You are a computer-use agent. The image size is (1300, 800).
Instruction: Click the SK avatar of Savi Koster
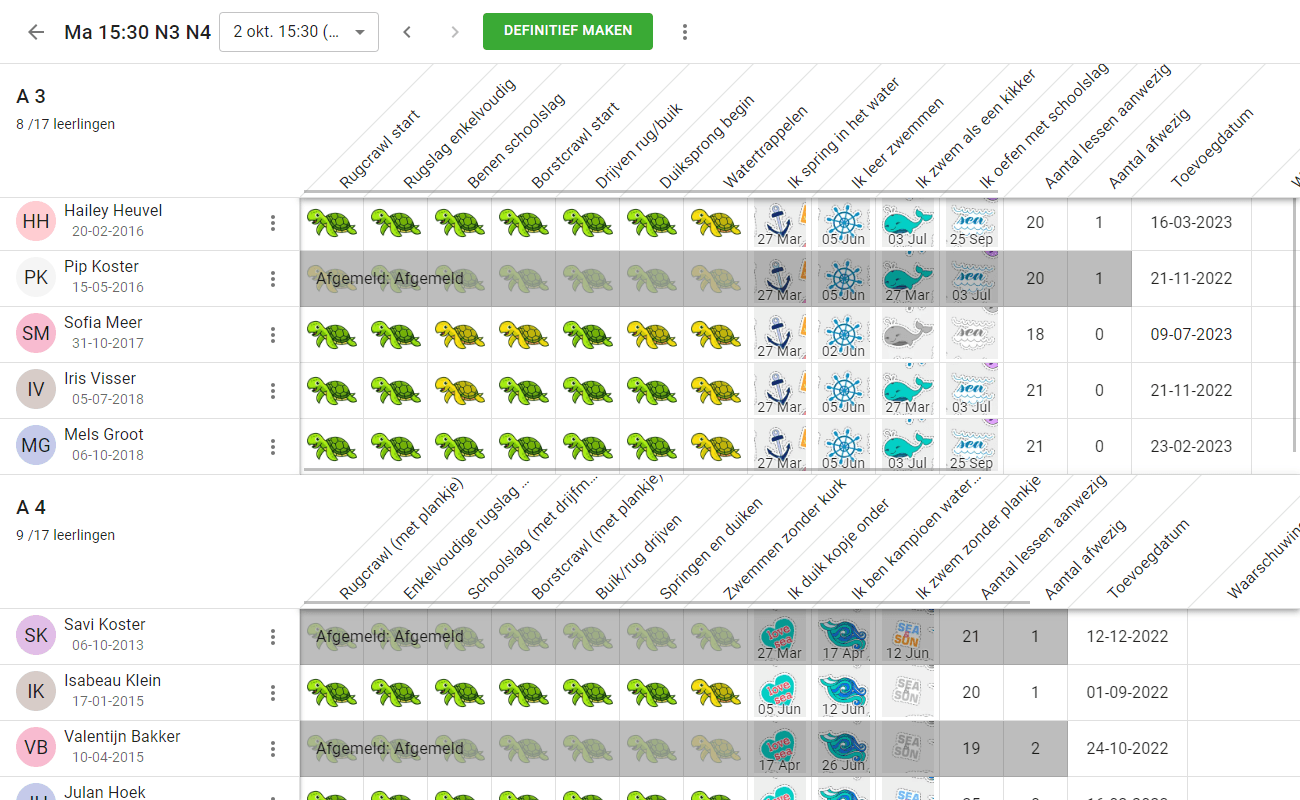(36, 636)
